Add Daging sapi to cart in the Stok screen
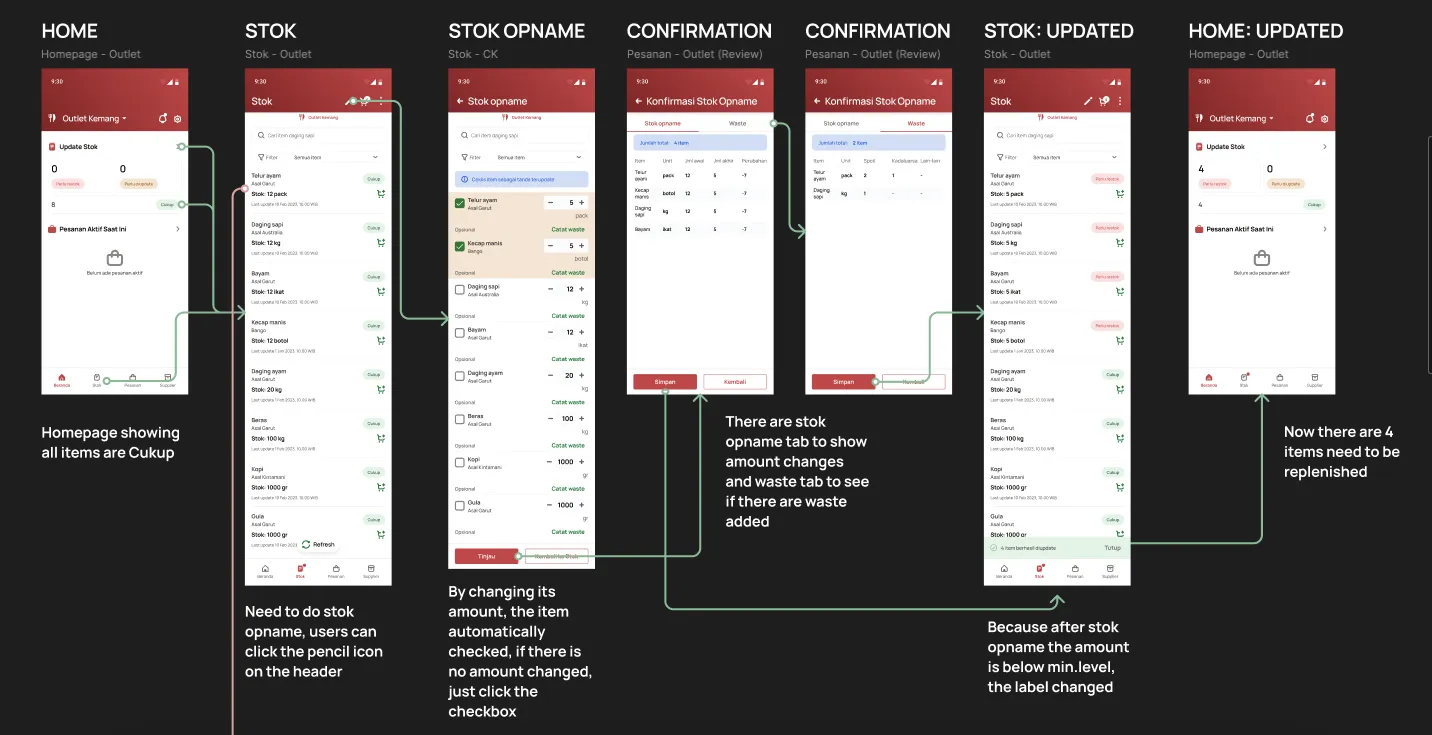This screenshot has width=1432, height=735. click(x=381, y=243)
